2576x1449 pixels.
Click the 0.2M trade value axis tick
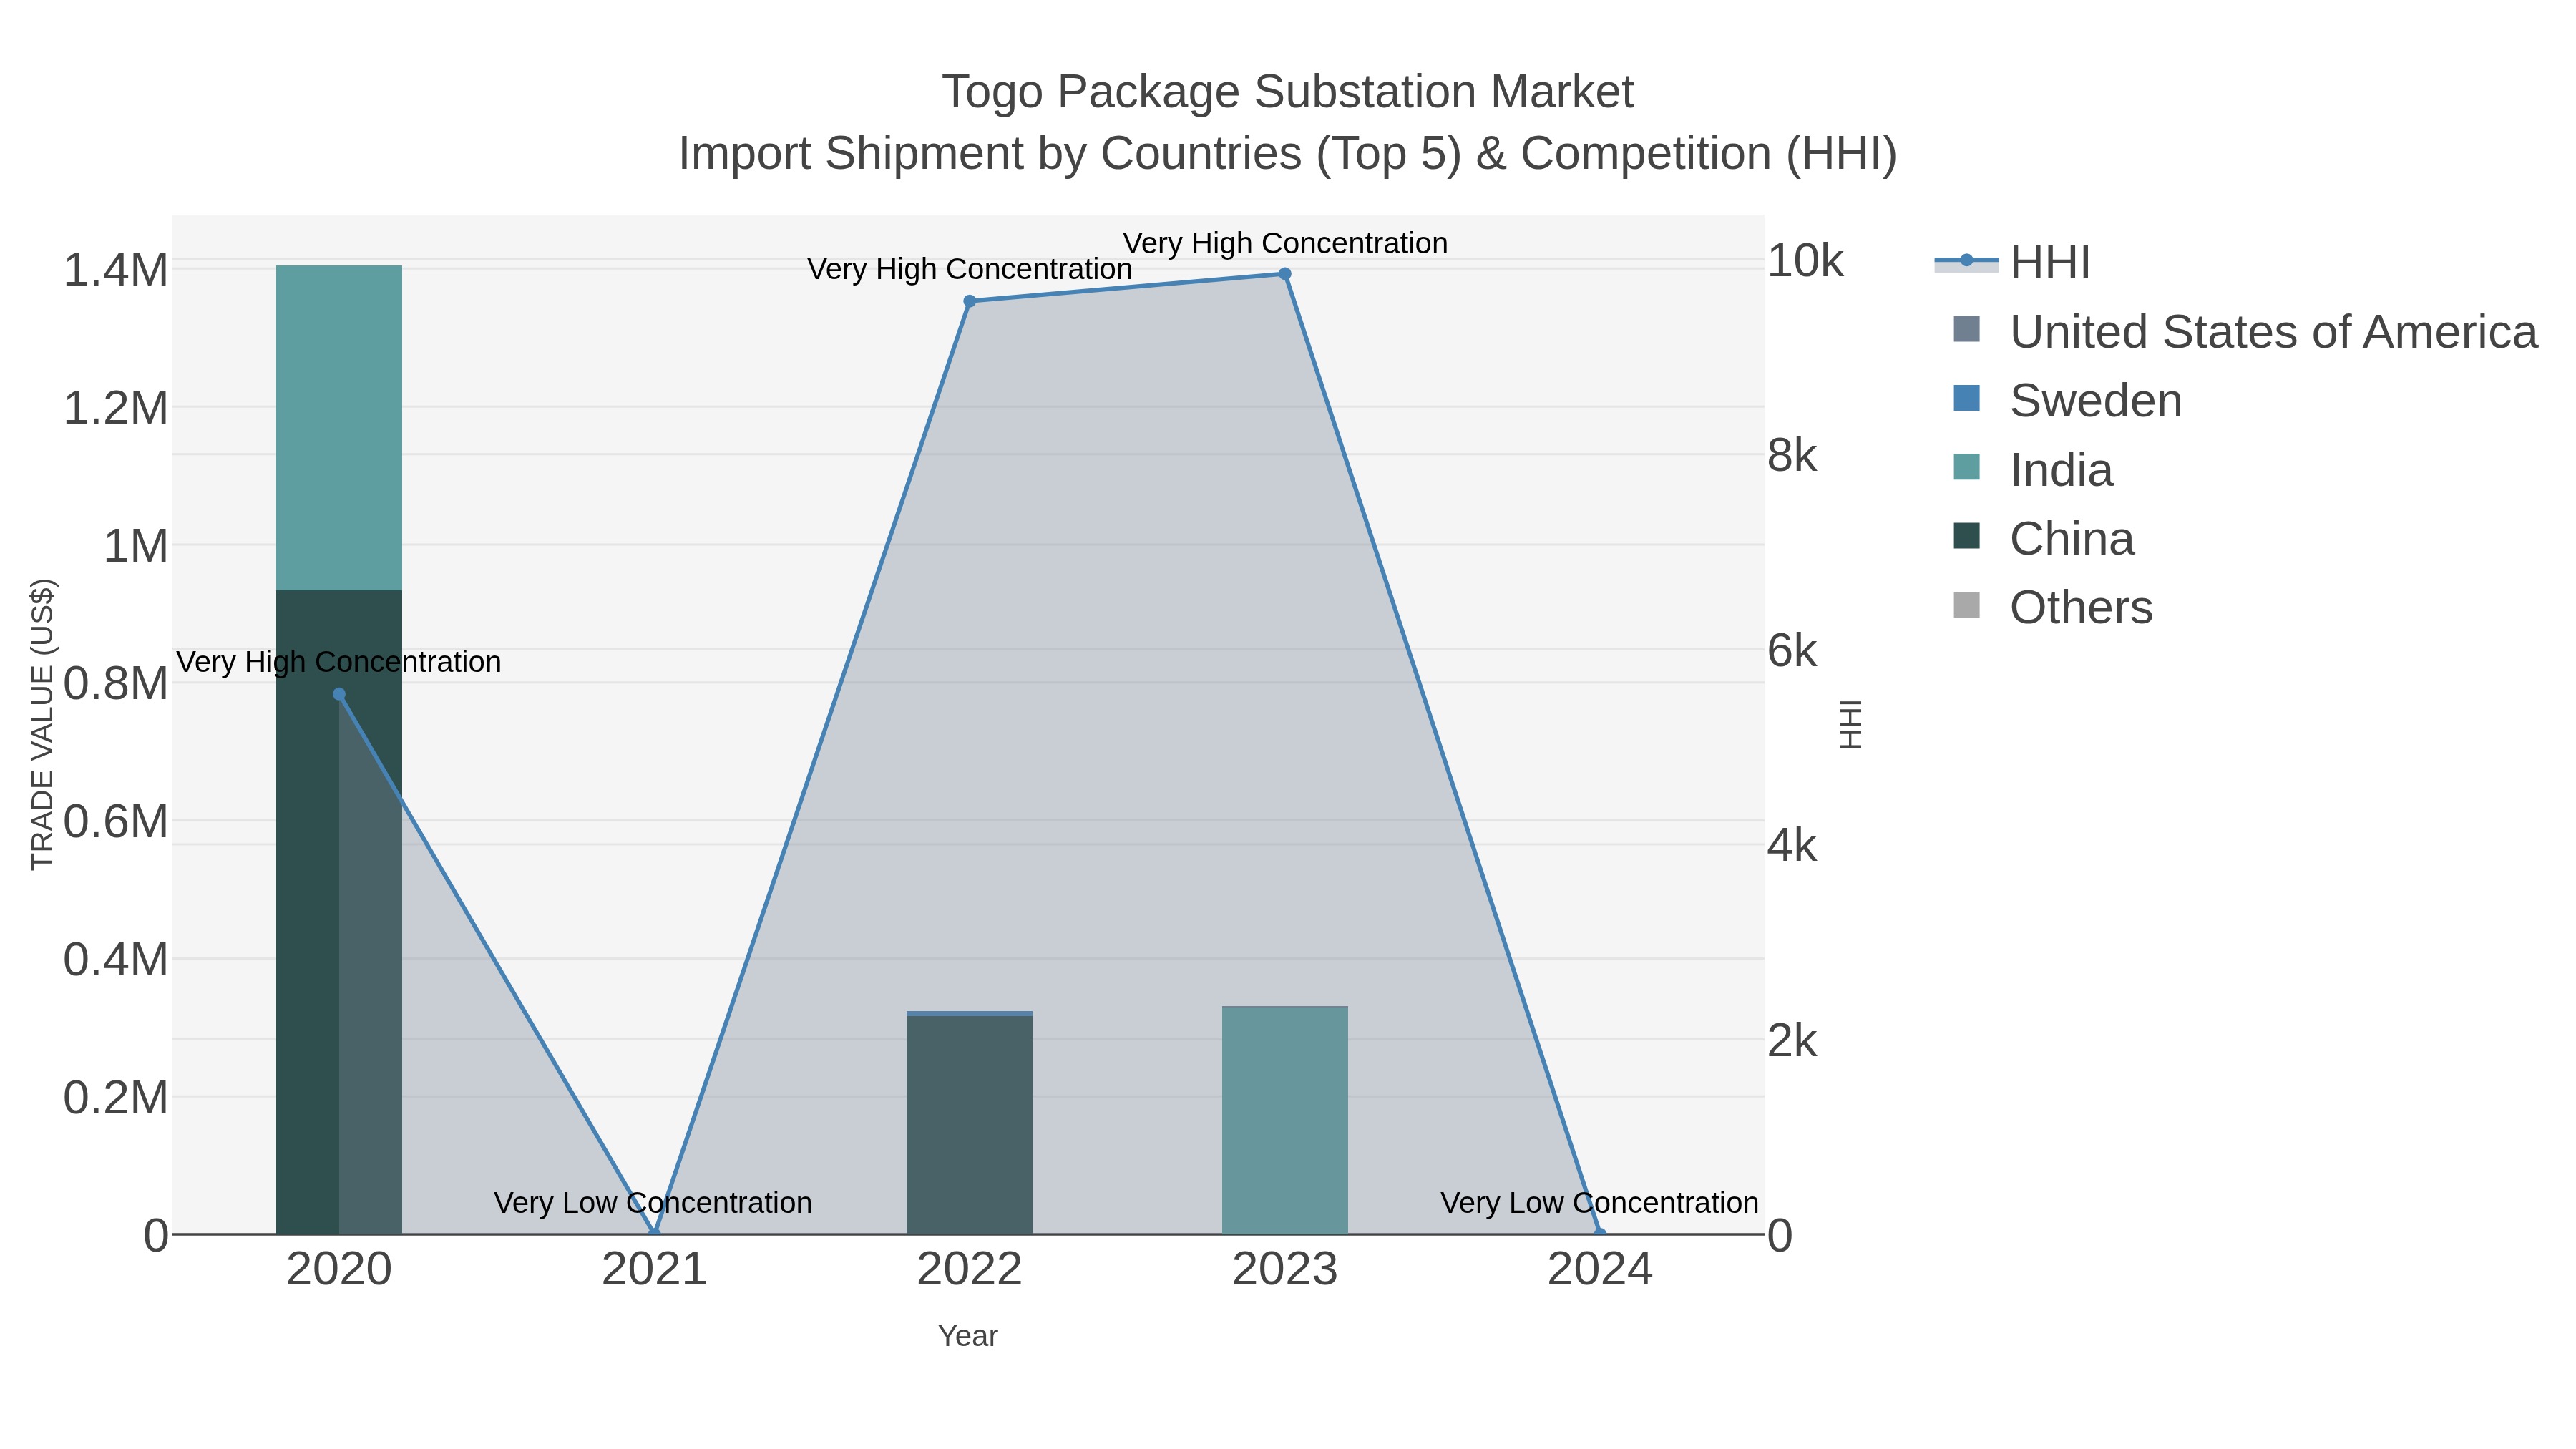[116, 1098]
